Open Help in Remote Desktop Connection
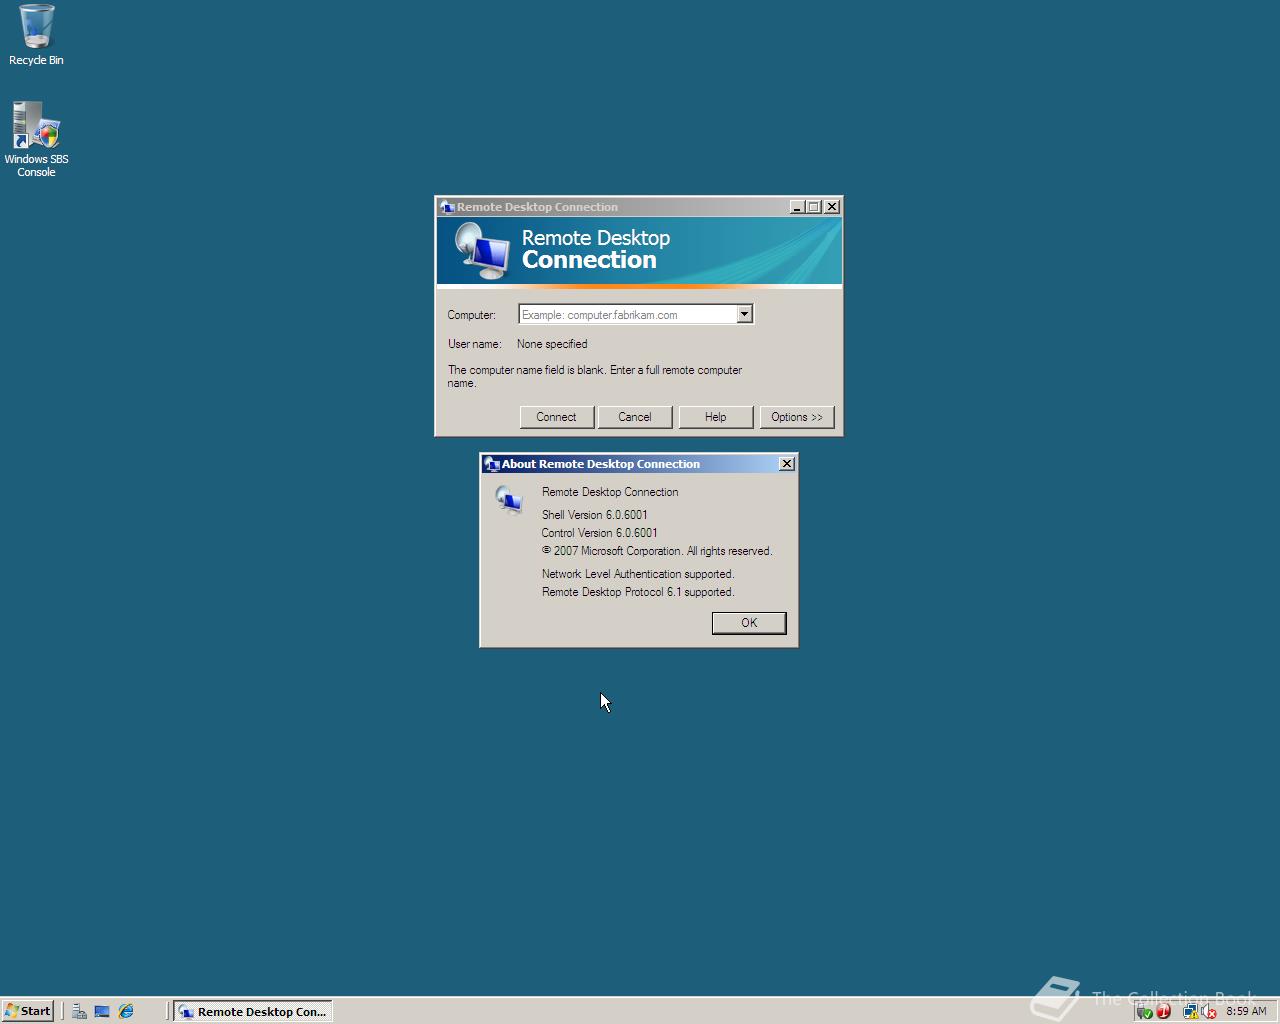This screenshot has height=1024, width=1280. [715, 417]
